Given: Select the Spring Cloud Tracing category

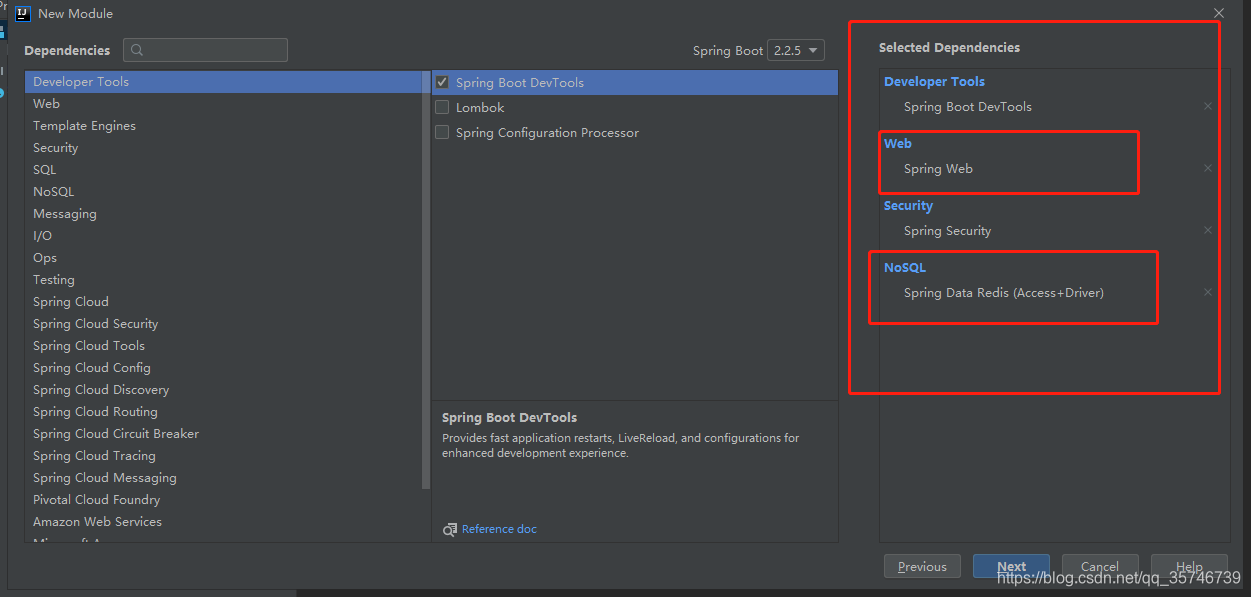Looking at the screenshot, I should tap(223, 456).
